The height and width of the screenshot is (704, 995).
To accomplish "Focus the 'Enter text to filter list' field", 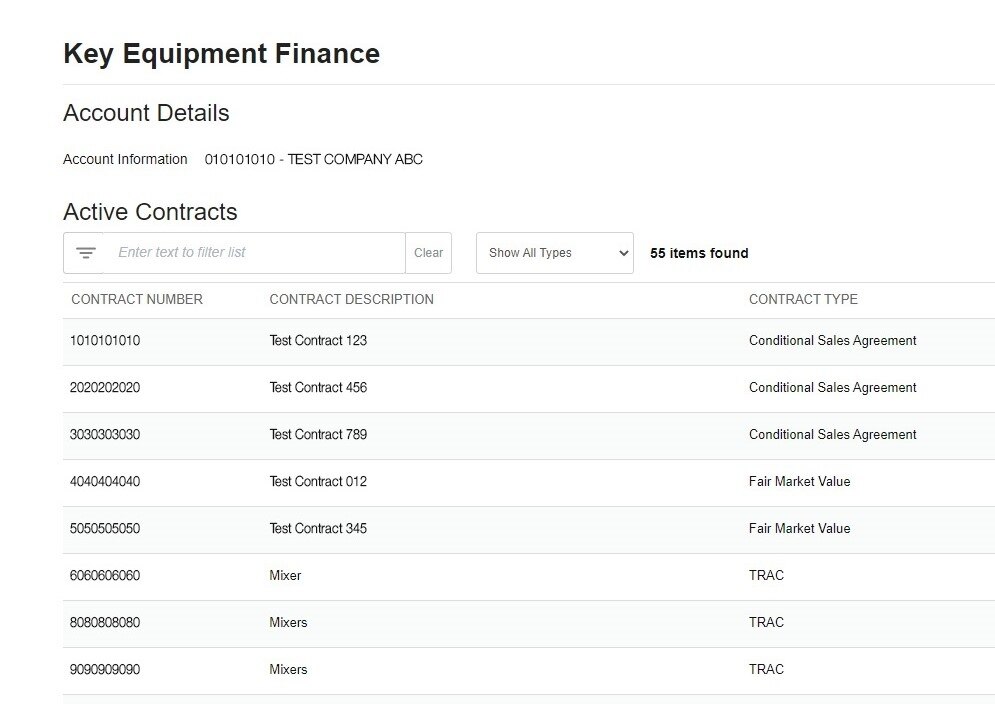I will (x=254, y=253).
